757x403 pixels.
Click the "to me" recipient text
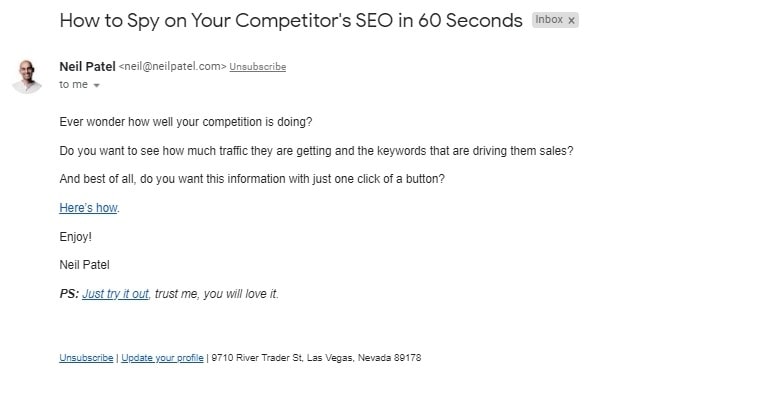[72, 85]
